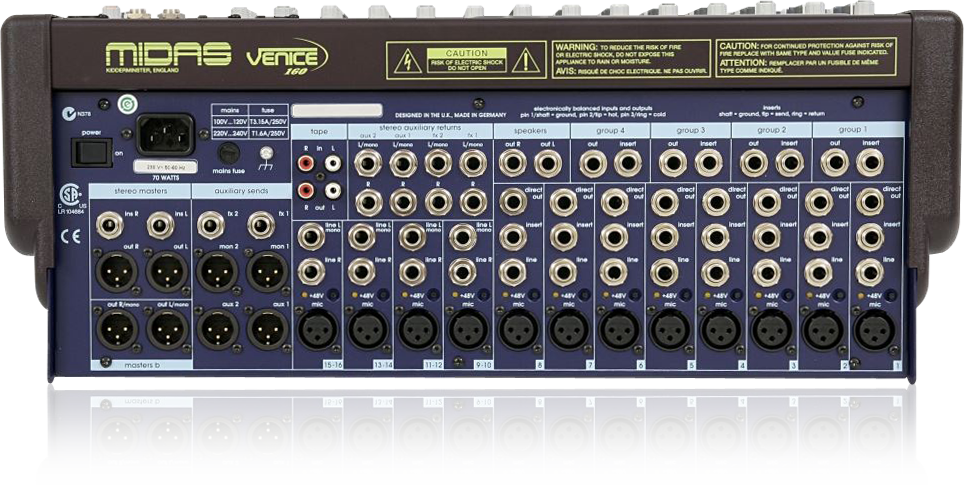Select the red tape out R RCA jack
The image size is (964, 485).
click(305, 191)
